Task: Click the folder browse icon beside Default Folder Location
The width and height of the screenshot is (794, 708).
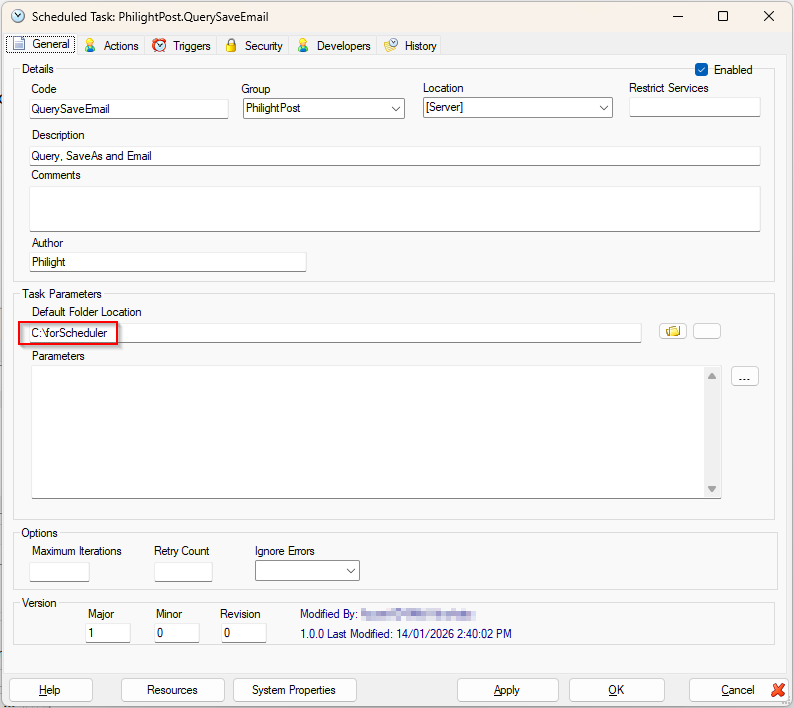Action: tap(672, 331)
